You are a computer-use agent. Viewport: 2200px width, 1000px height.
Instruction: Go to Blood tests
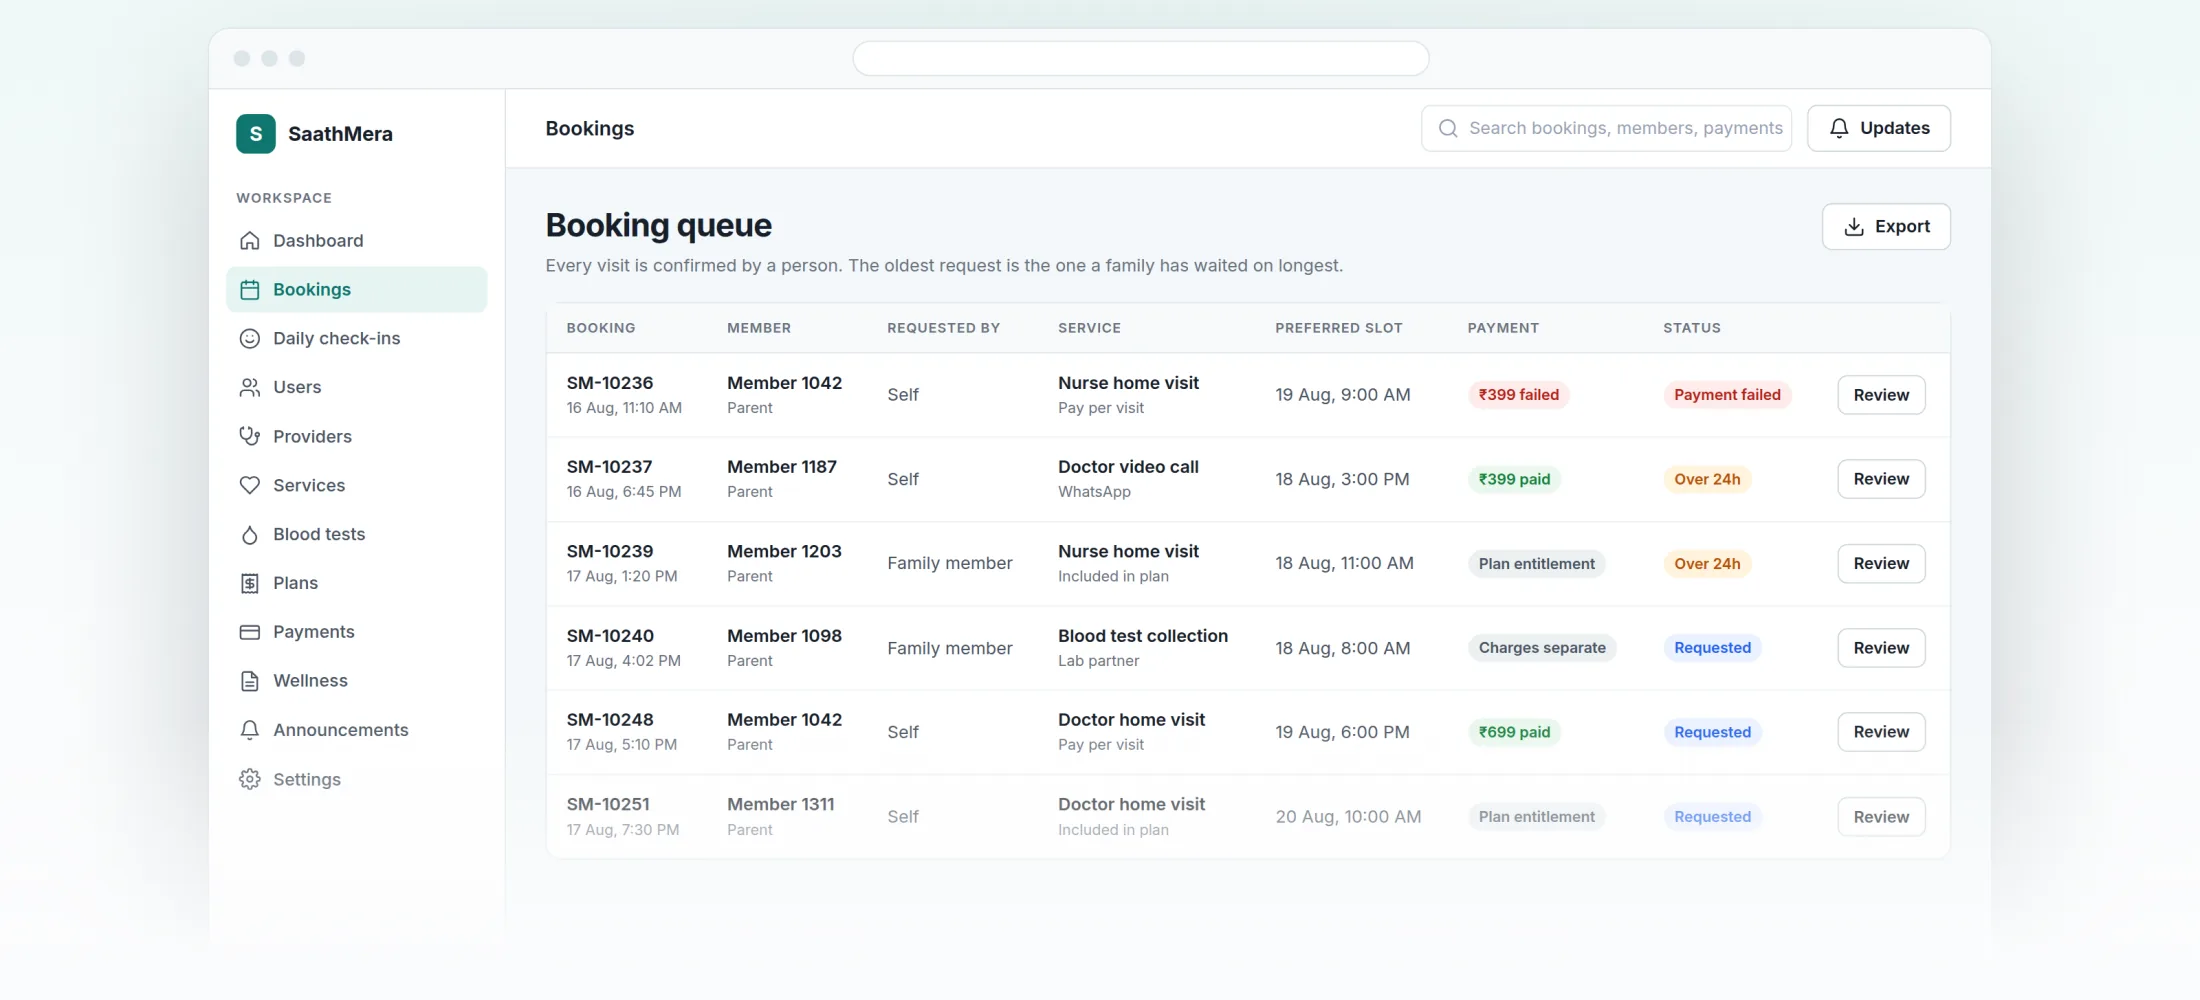357,535
